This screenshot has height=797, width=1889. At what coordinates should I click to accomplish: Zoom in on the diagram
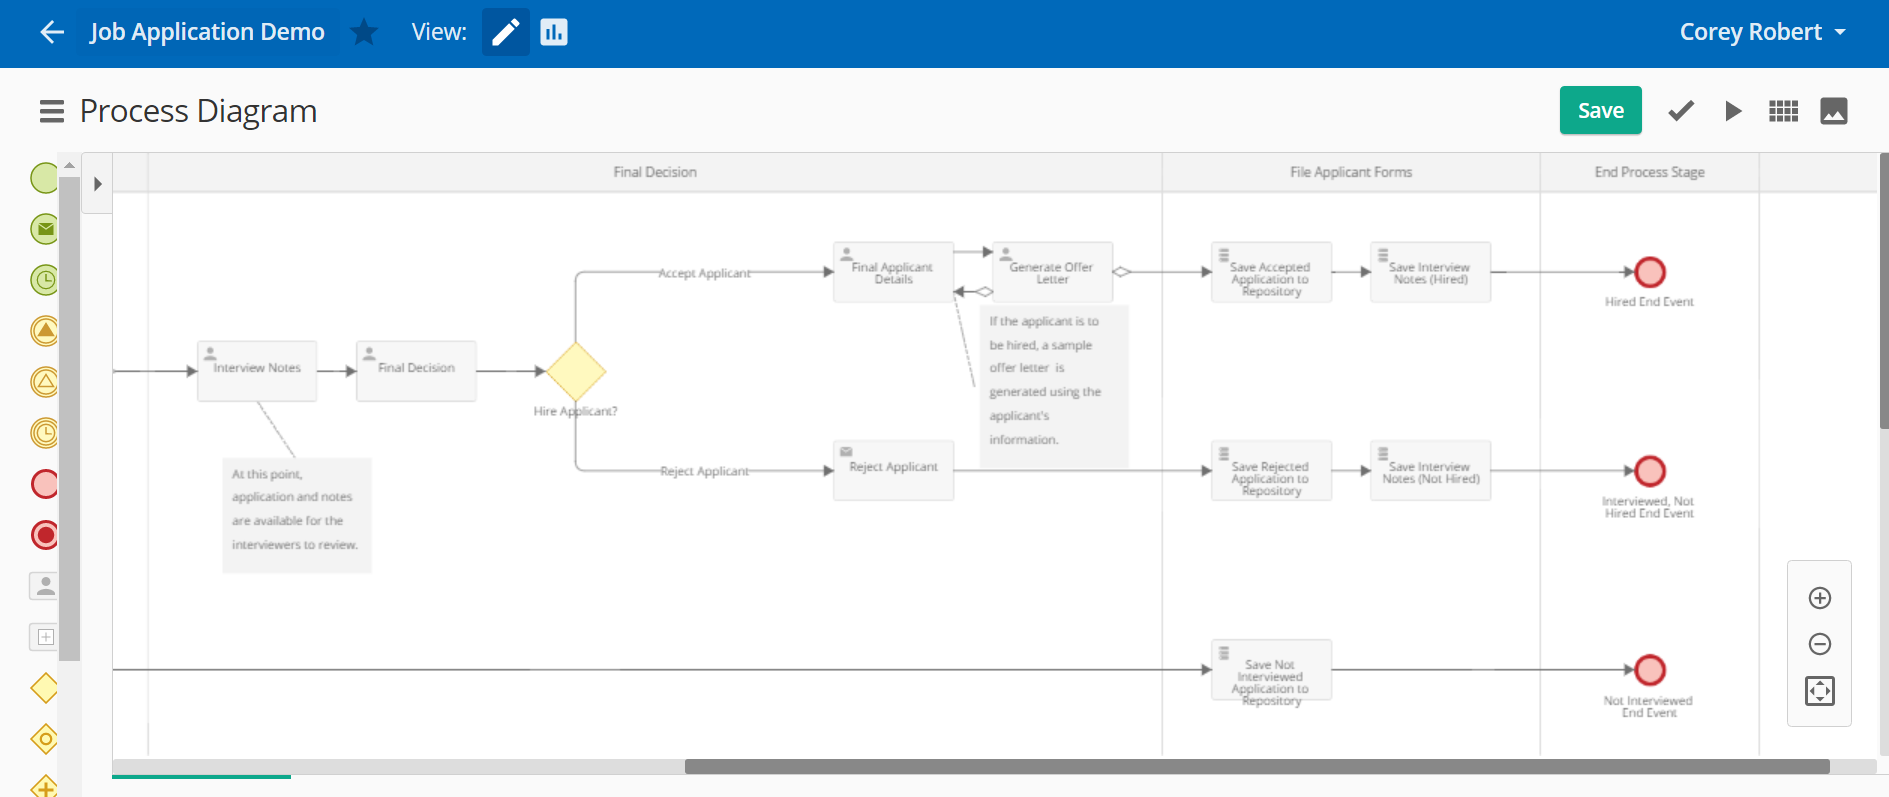pos(1819,598)
